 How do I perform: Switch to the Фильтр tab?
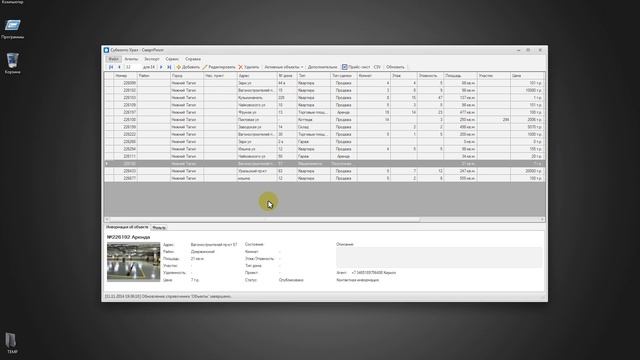tap(159, 228)
